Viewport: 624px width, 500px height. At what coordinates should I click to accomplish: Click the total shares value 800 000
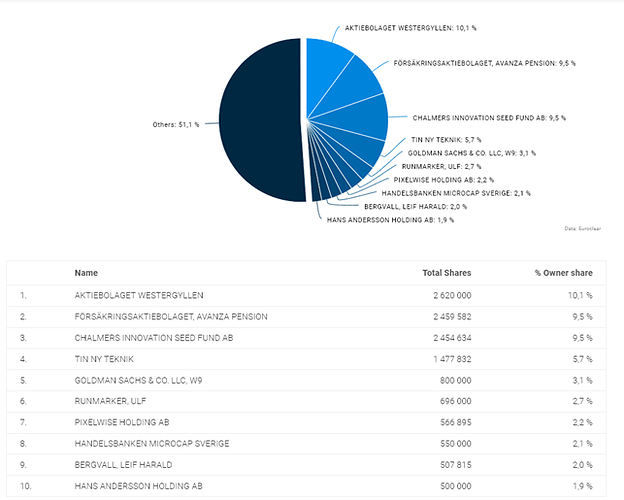[x=455, y=380]
